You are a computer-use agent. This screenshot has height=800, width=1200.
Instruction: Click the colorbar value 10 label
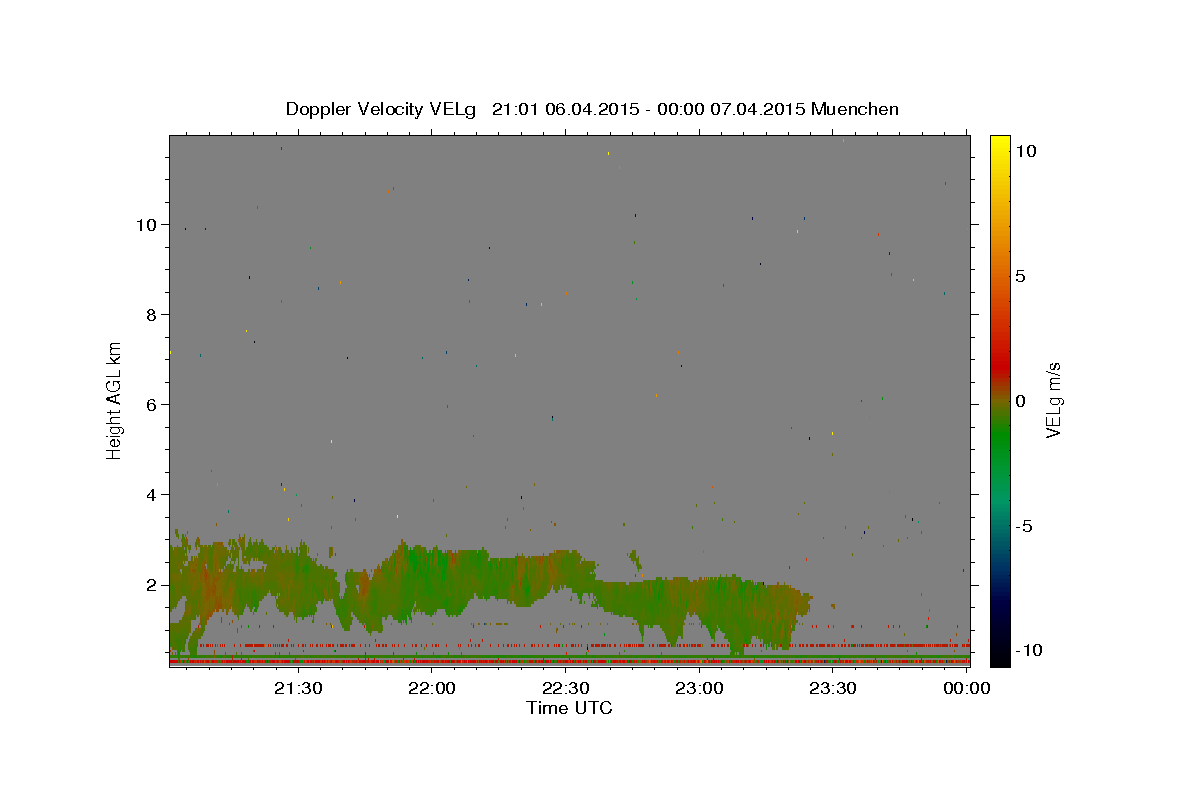pyautogui.click(x=1026, y=150)
